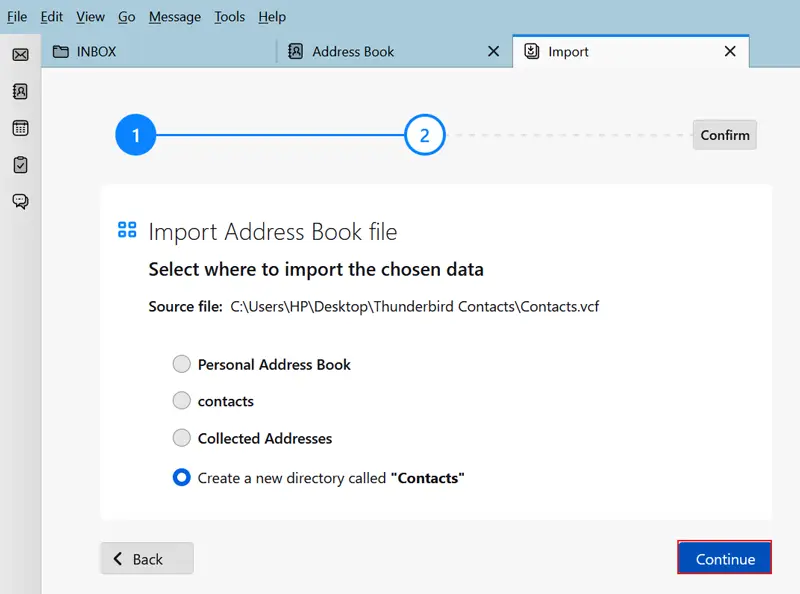
Task: Open the Tools menu
Action: point(229,16)
